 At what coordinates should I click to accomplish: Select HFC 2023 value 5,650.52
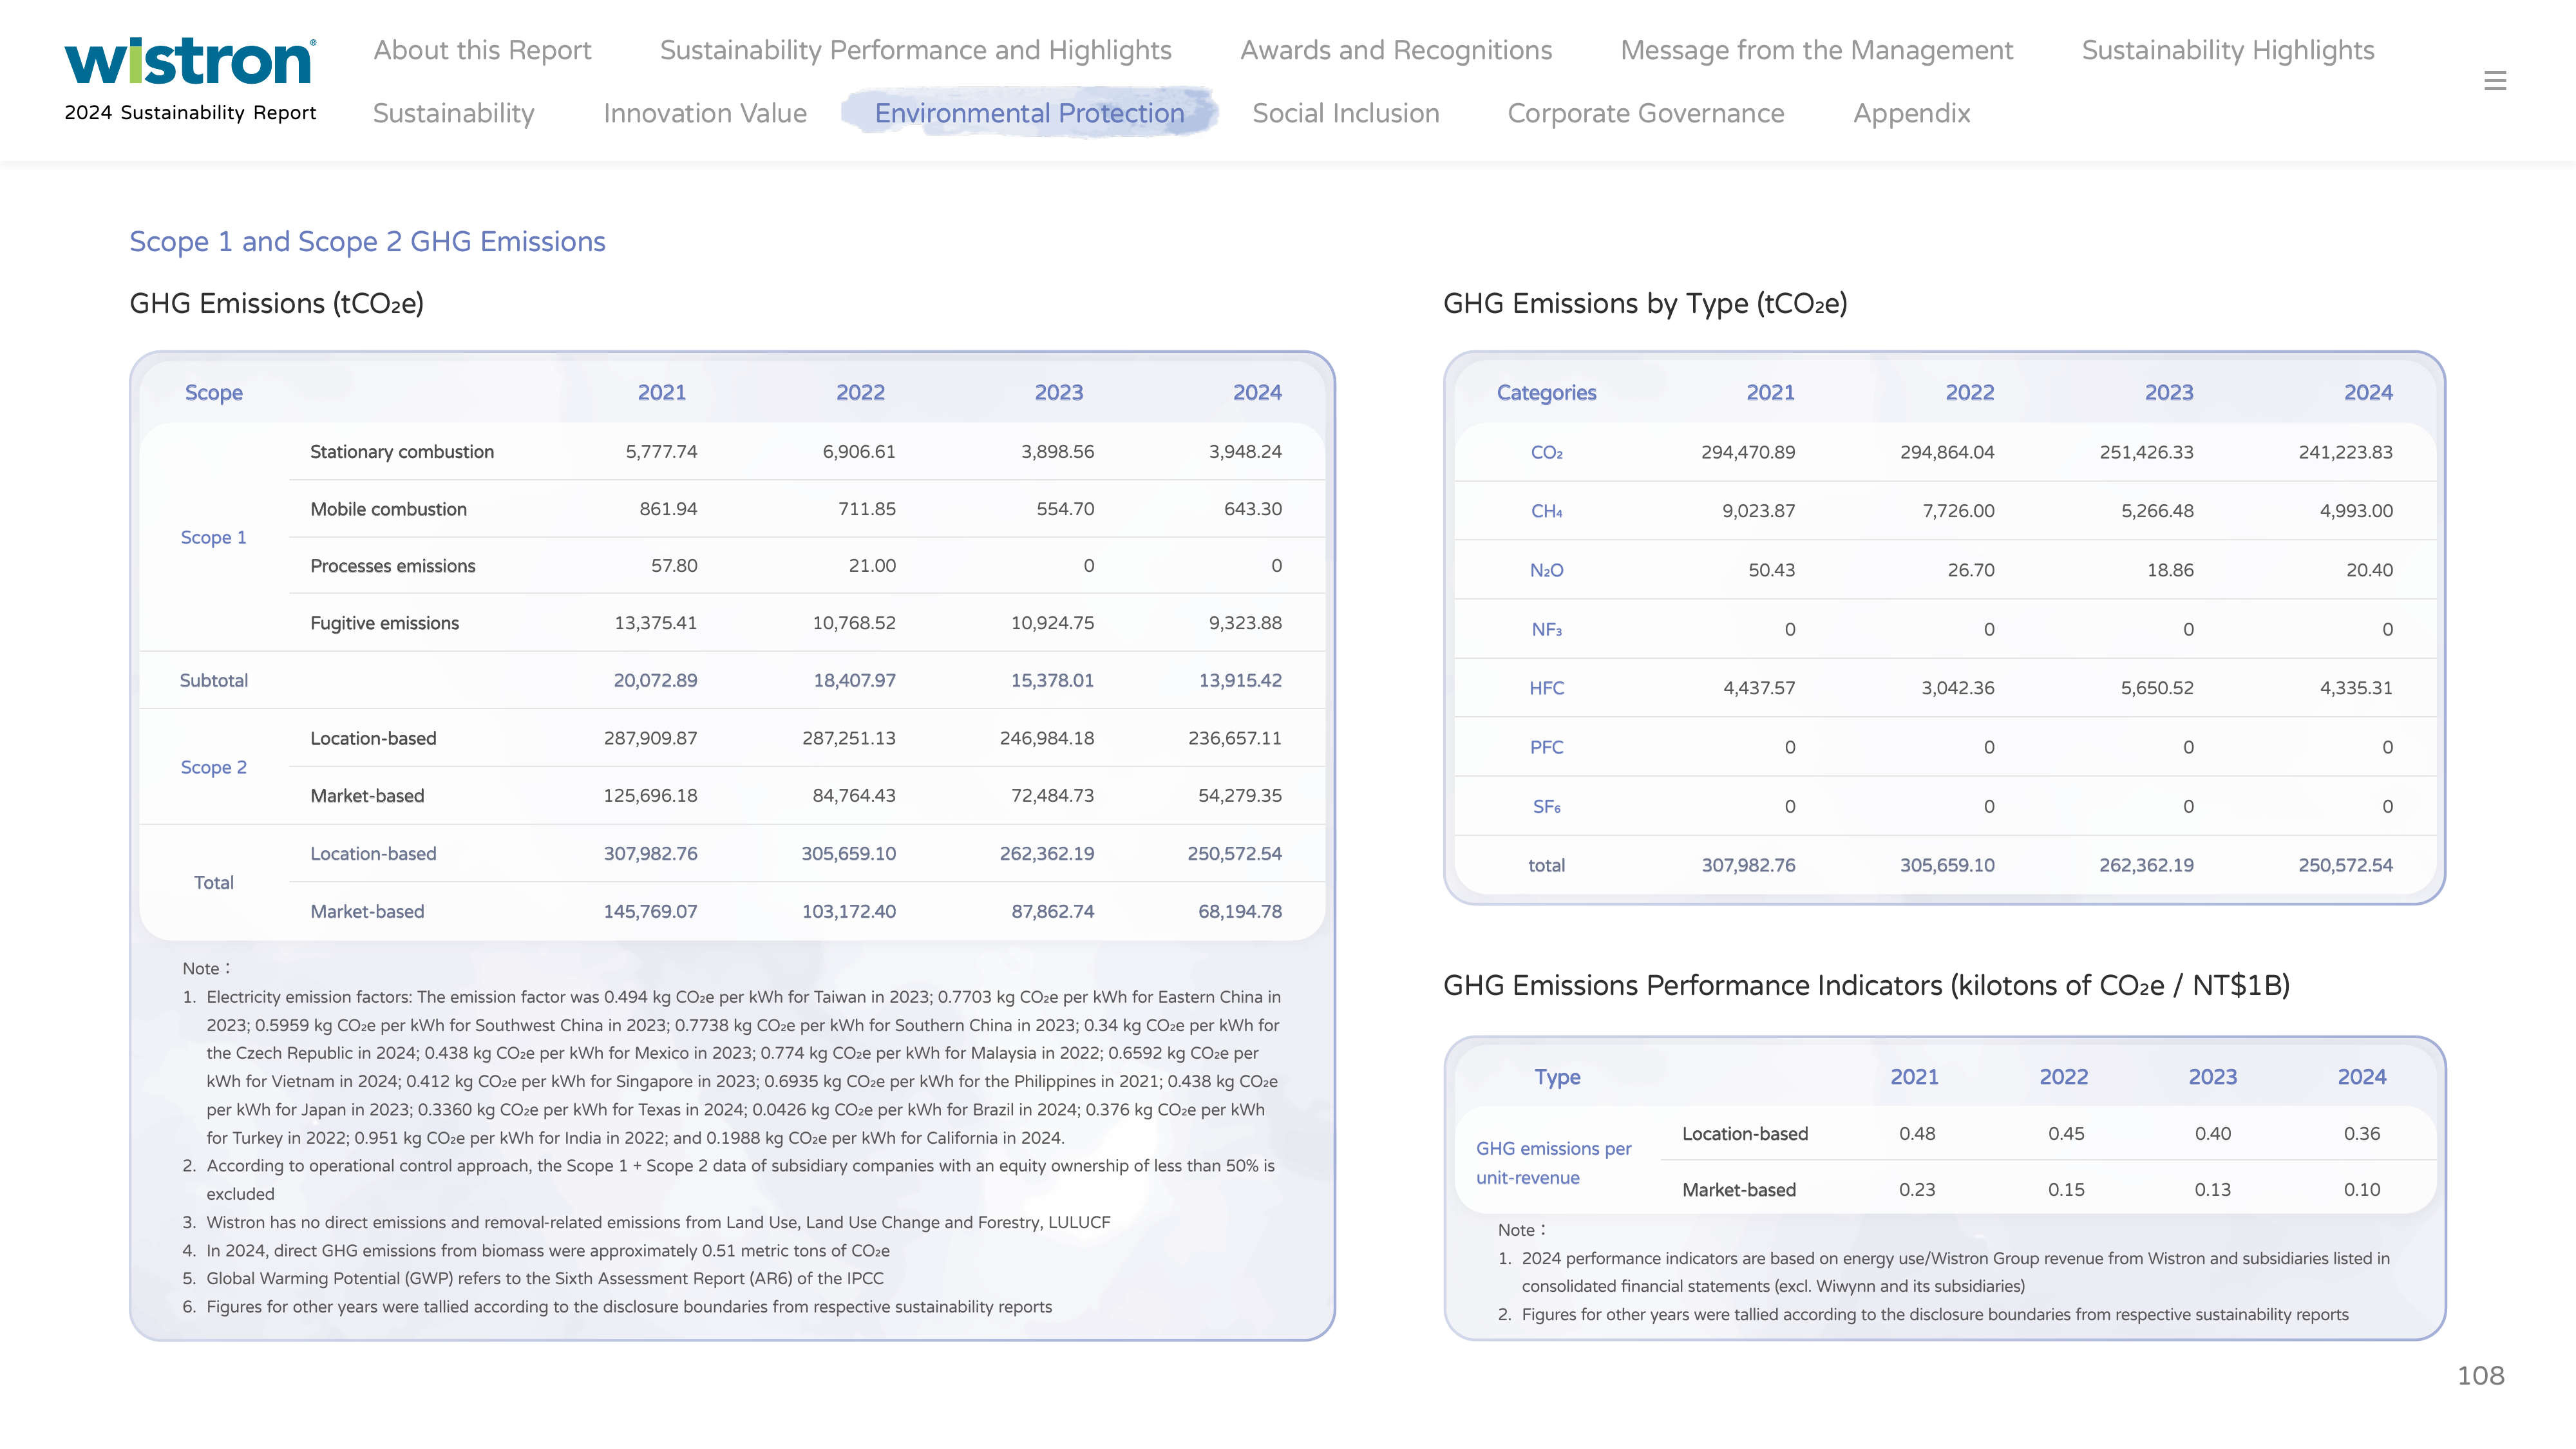point(2157,688)
